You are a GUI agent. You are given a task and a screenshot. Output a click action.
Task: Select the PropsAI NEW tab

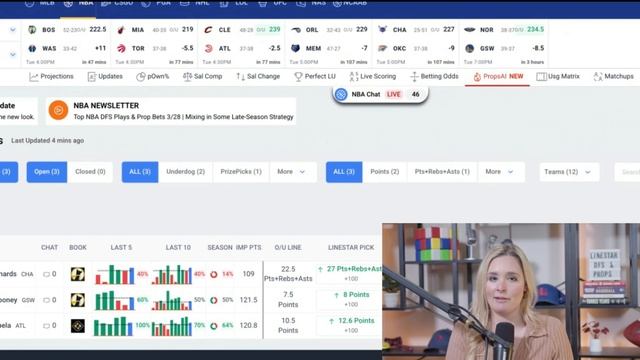[x=498, y=76]
